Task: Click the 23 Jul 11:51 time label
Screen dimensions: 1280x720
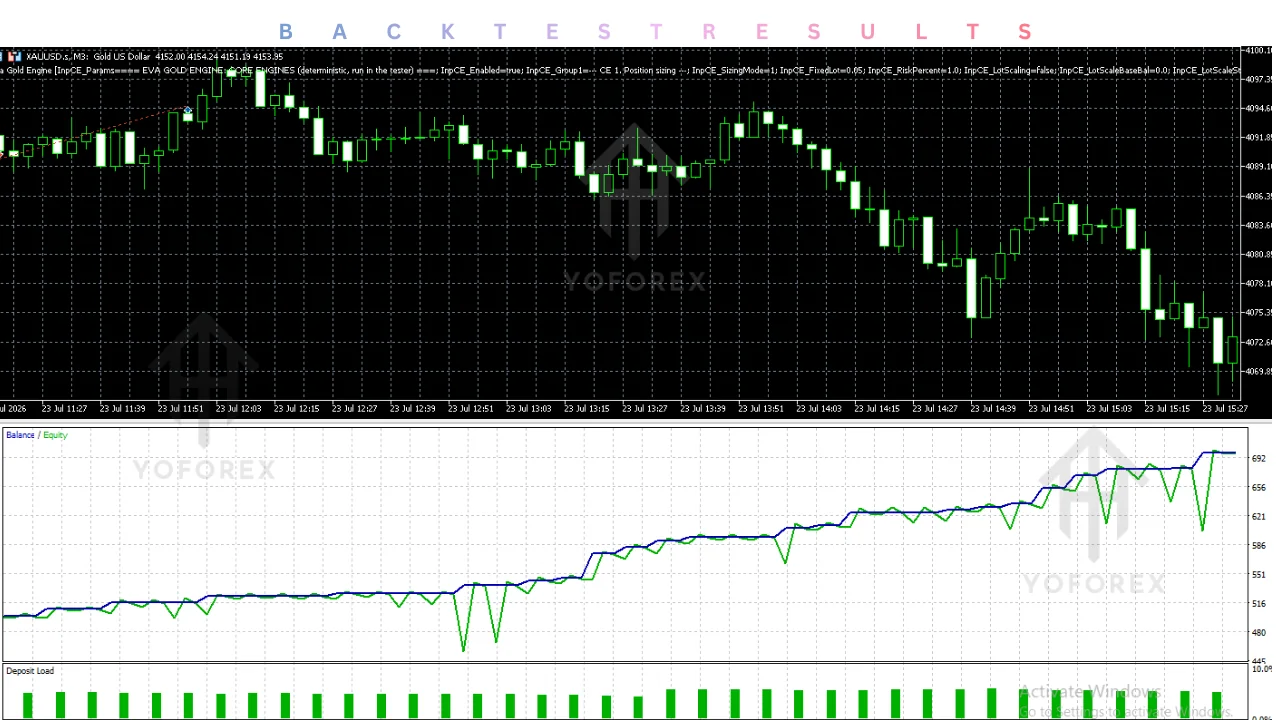Action: (181, 408)
